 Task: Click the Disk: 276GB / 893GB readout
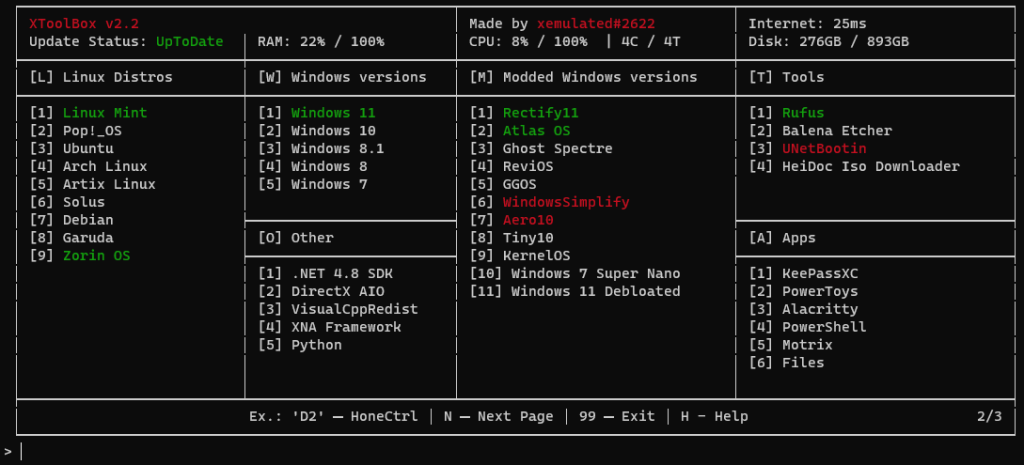[x=828, y=42]
